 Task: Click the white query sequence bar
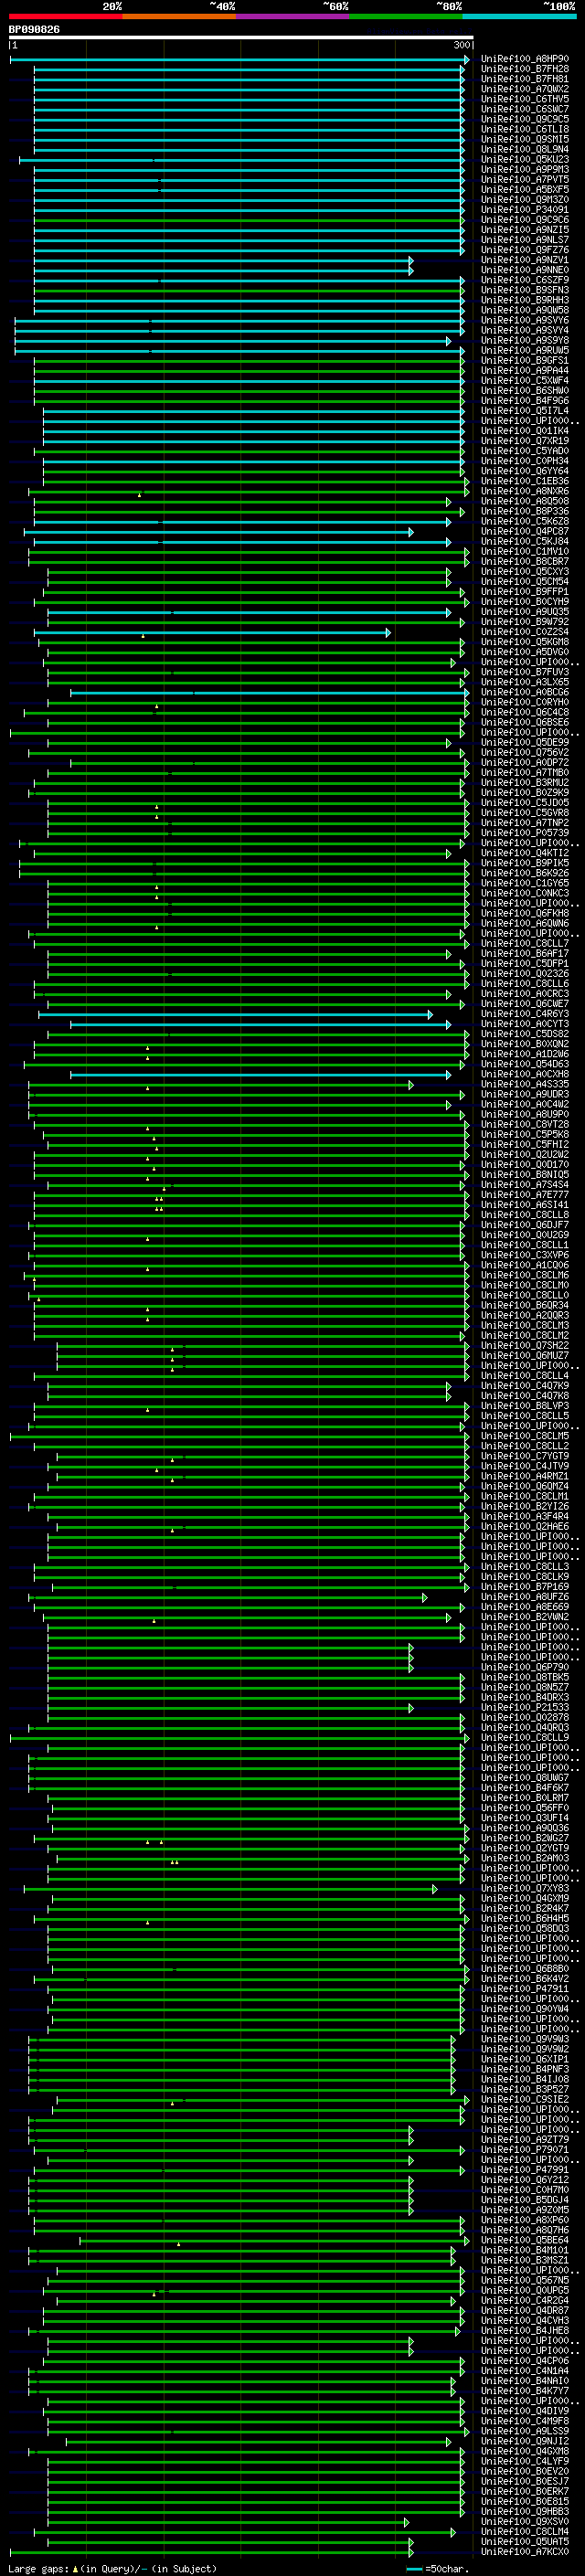pos(240,37)
